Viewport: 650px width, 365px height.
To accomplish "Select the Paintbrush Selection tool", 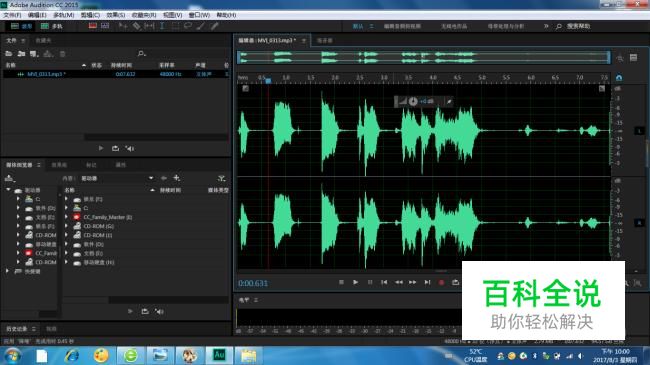I will coord(201,26).
